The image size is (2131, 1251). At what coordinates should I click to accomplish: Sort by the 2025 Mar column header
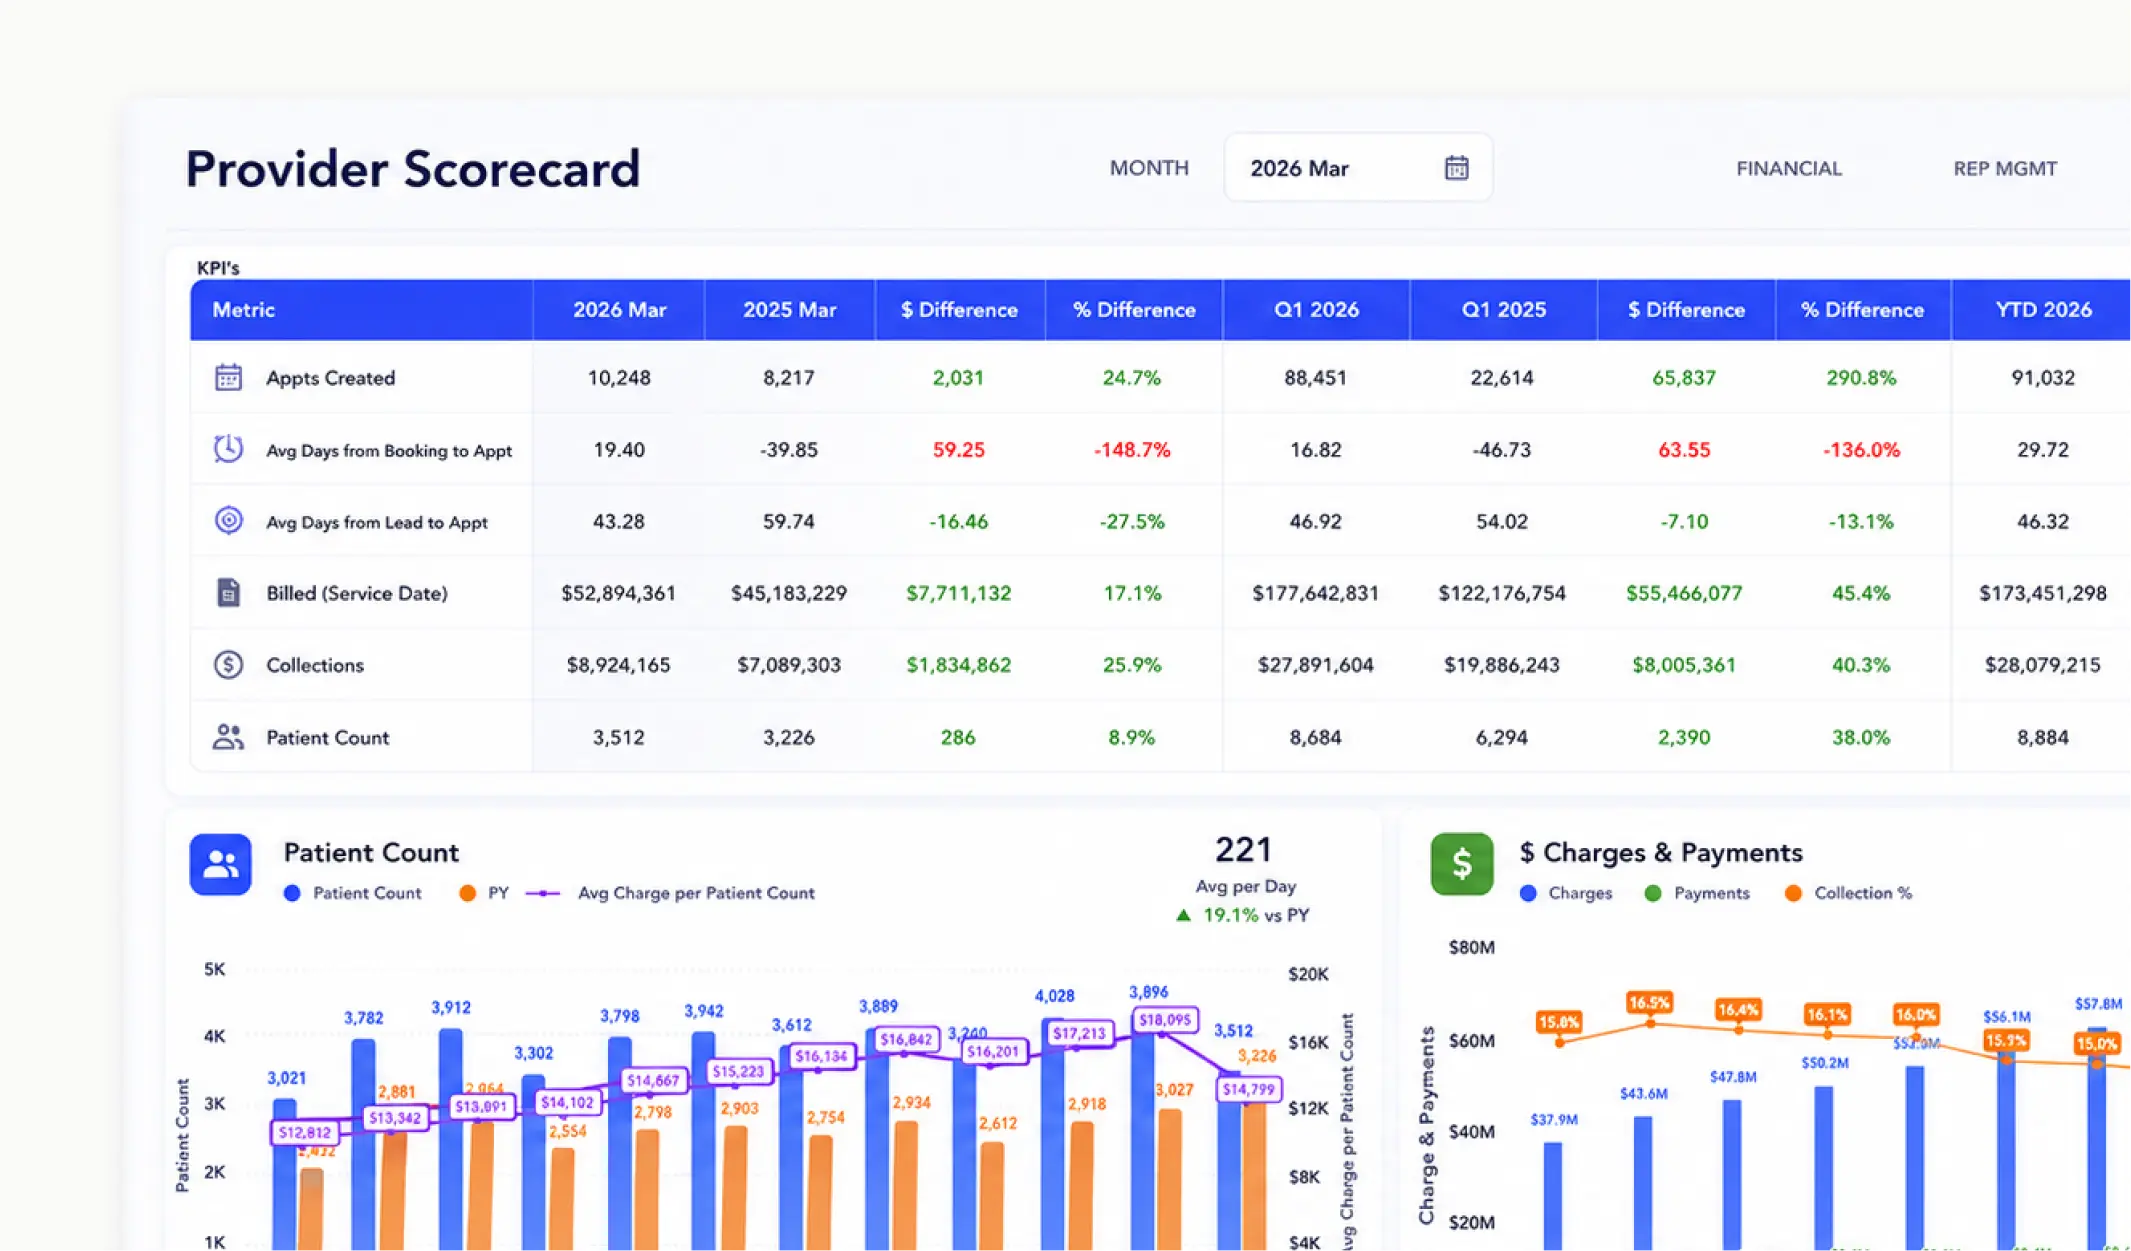click(789, 310)
